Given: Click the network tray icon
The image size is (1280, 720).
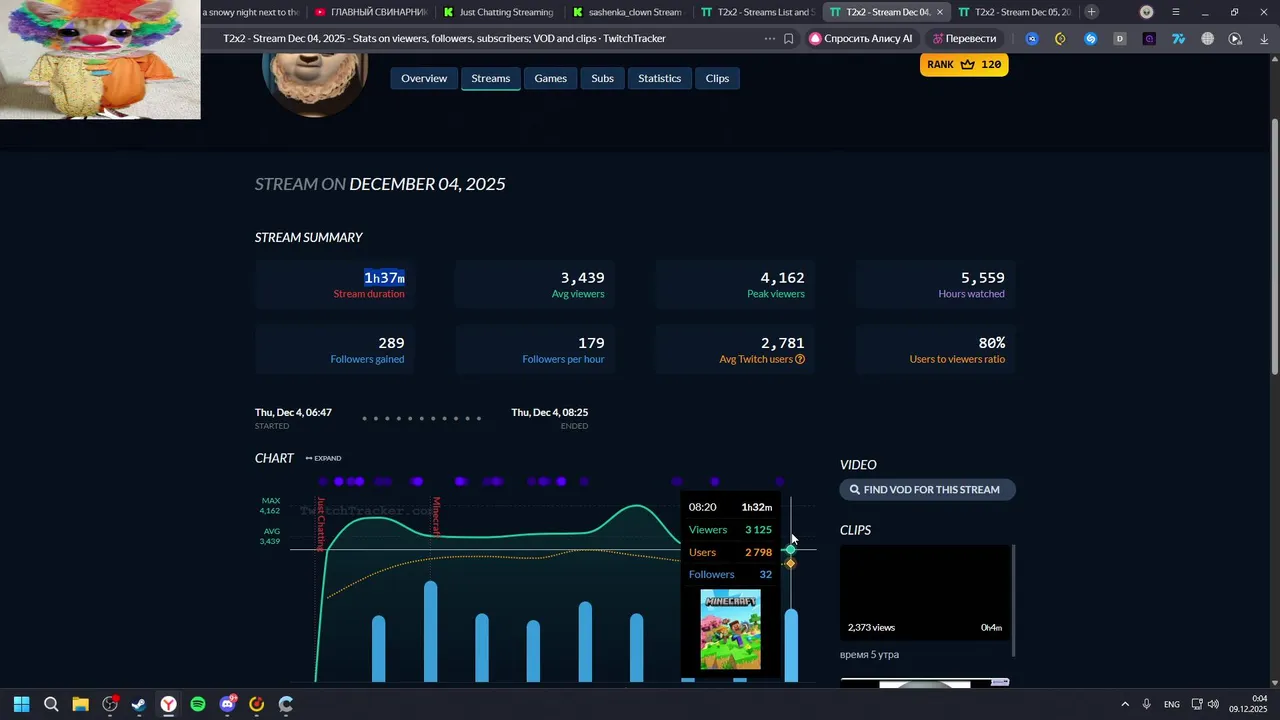Looking at the screenshot, I should point(1197,704).
